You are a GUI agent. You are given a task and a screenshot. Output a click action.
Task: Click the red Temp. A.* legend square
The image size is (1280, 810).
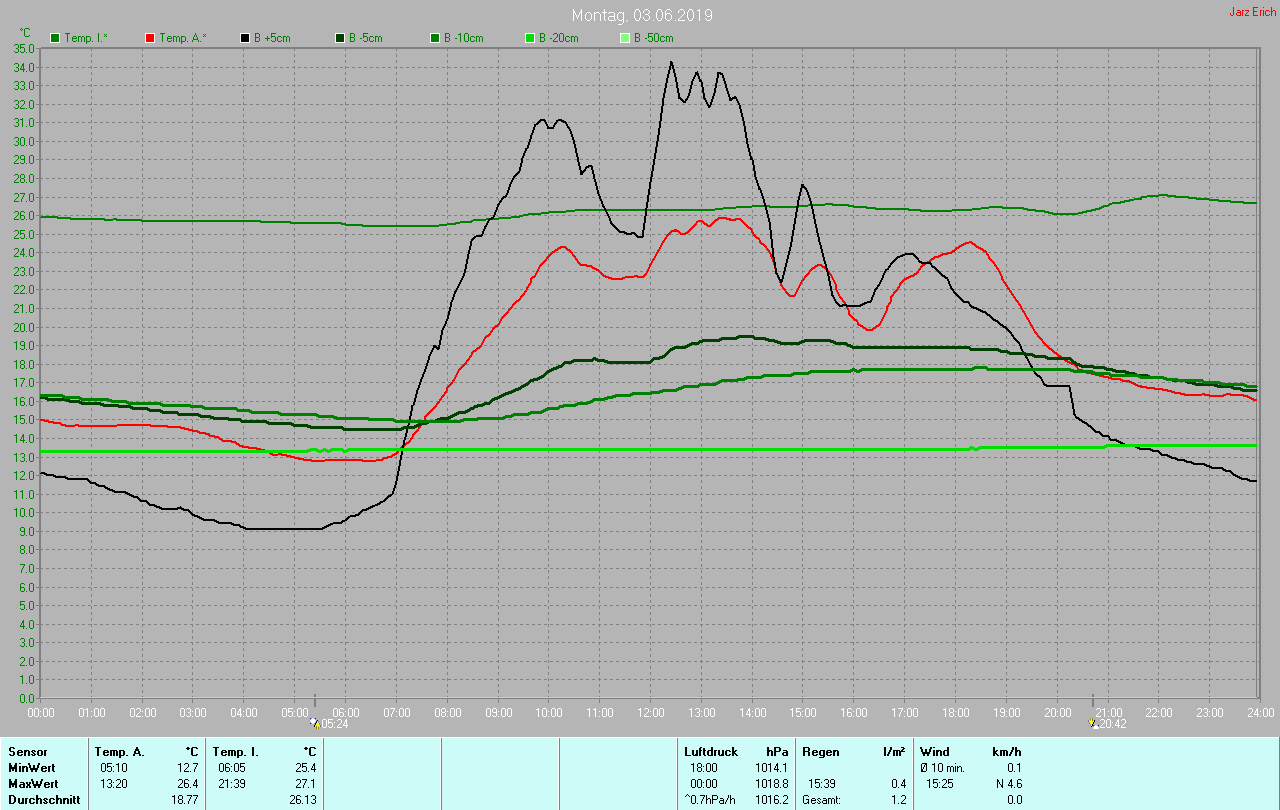click(x=150, y=38)
